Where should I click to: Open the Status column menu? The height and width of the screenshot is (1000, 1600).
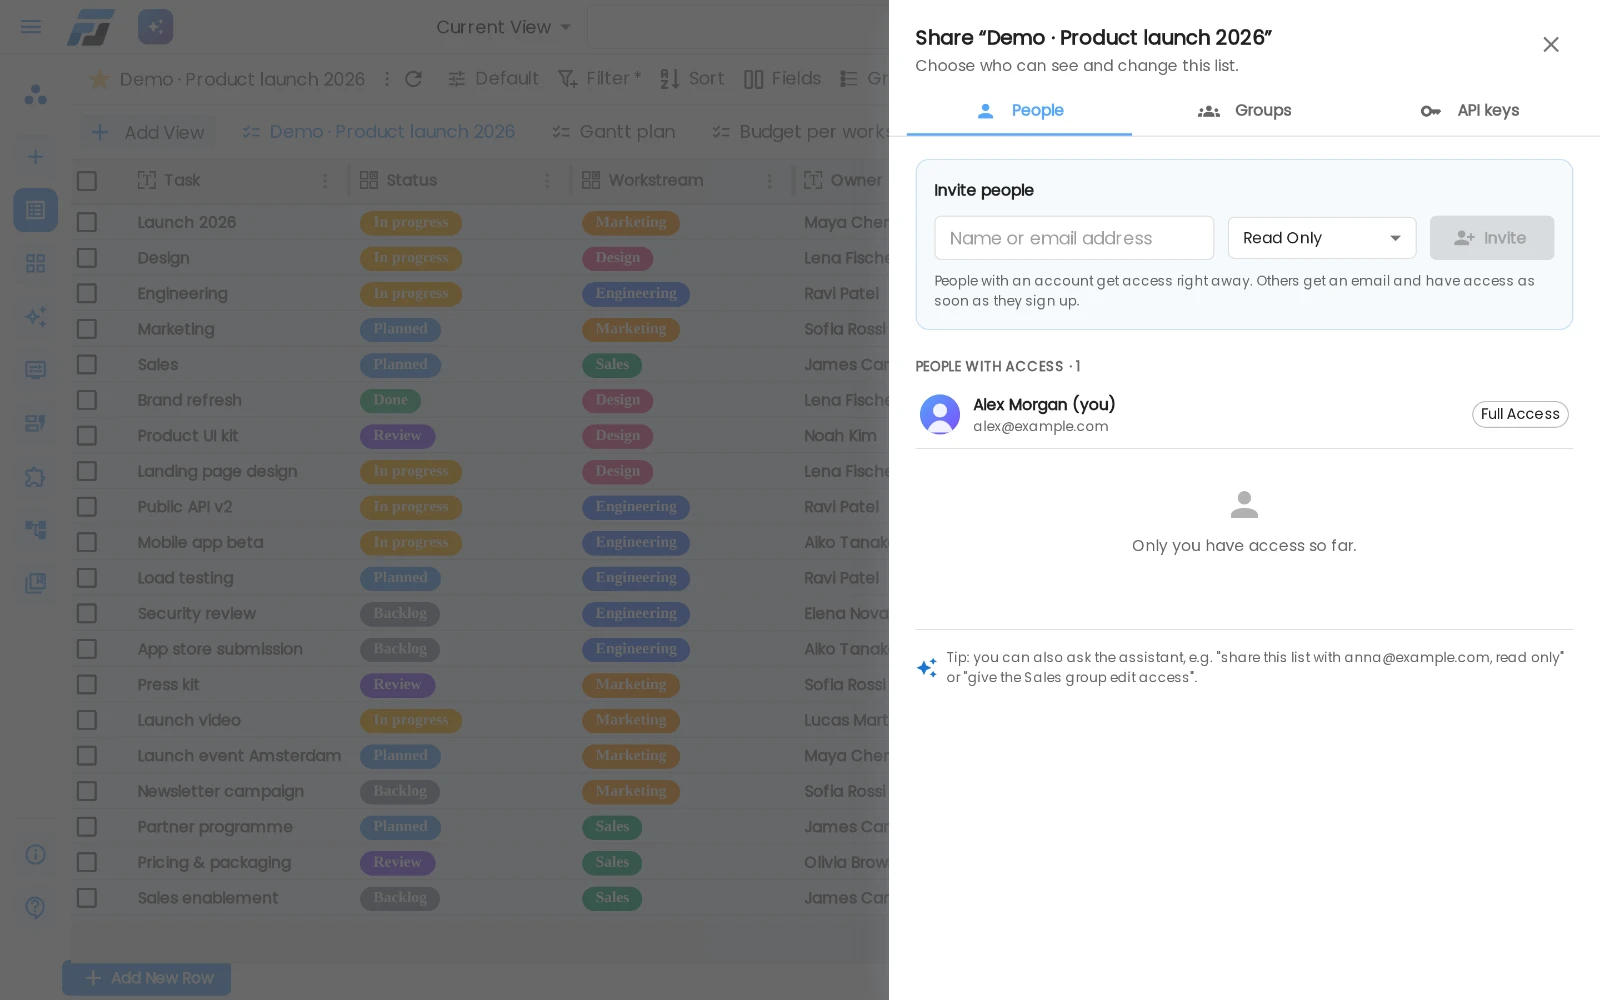click(547, 181)
